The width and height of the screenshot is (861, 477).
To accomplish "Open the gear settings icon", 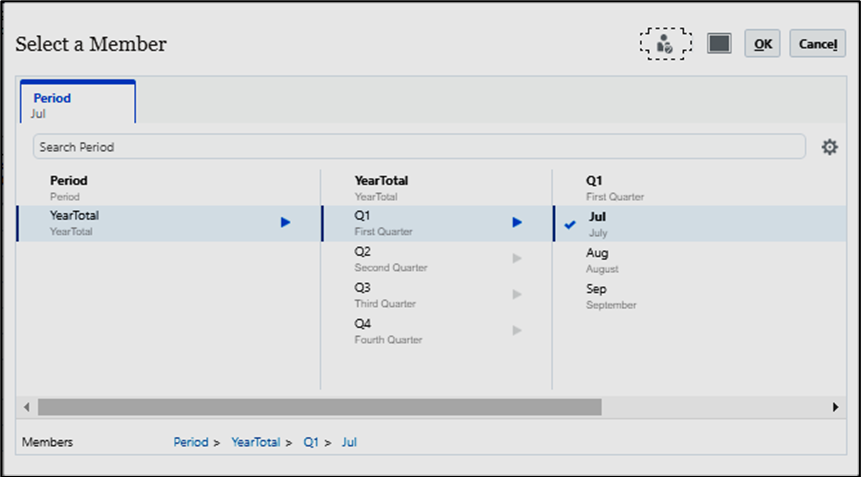I will click(x=829, y=147).
